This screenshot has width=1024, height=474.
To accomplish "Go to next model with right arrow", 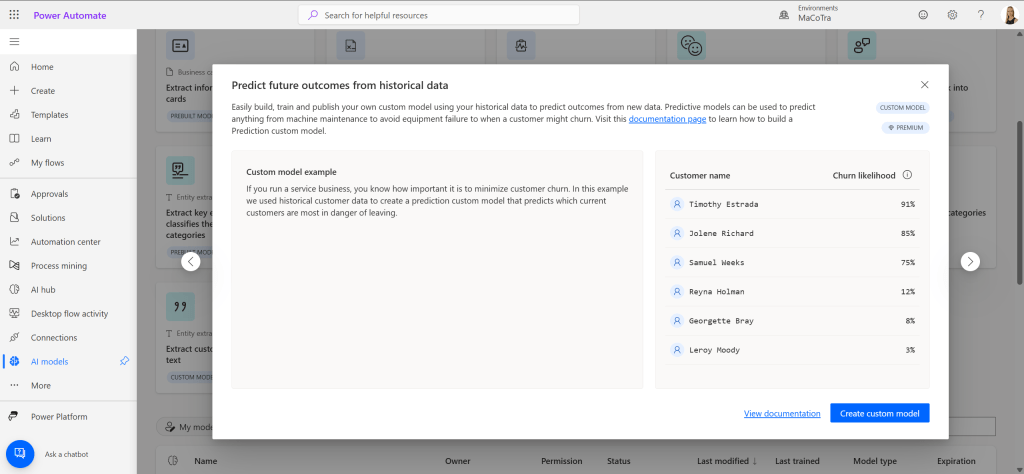I will (970, 261).
